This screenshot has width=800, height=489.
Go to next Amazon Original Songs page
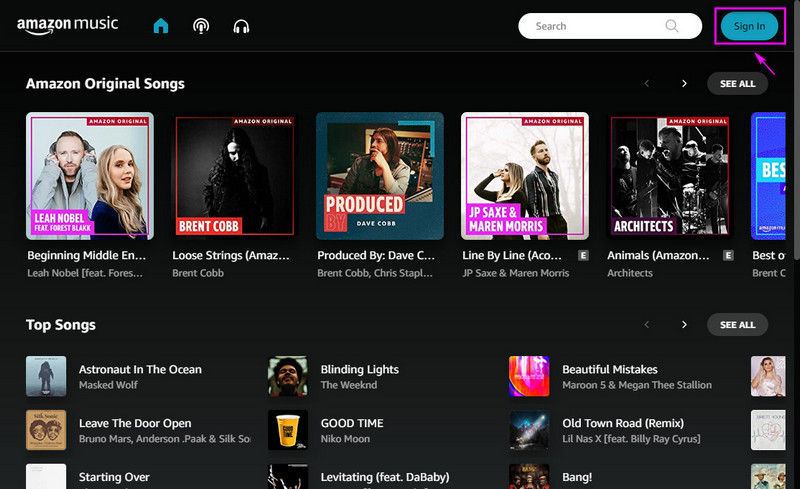pos(684,84)
